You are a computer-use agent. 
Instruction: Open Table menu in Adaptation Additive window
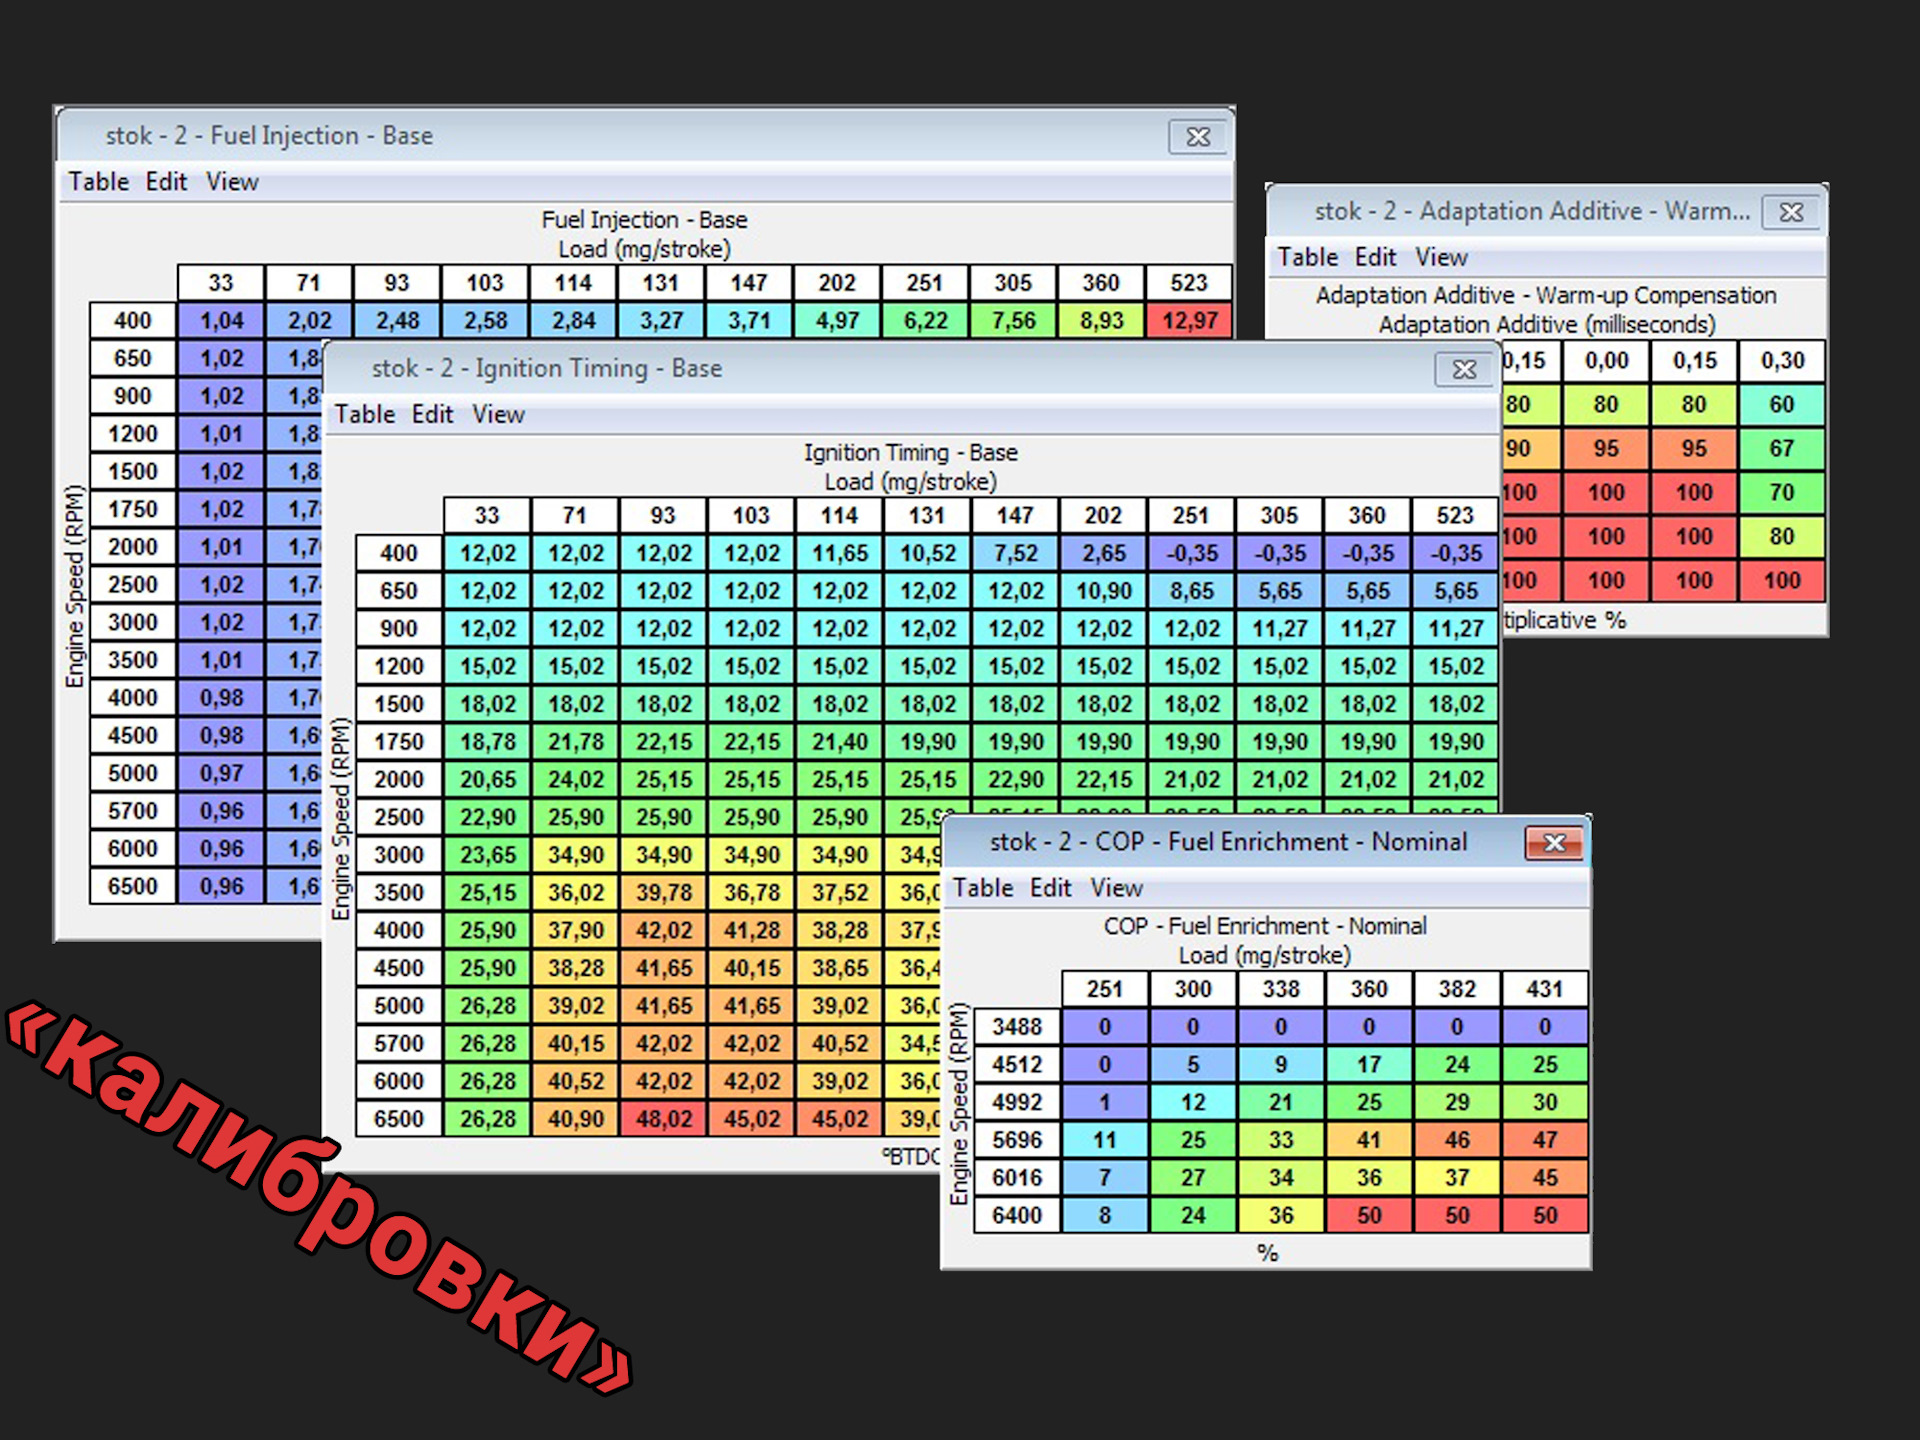[x=1307, y=257]
